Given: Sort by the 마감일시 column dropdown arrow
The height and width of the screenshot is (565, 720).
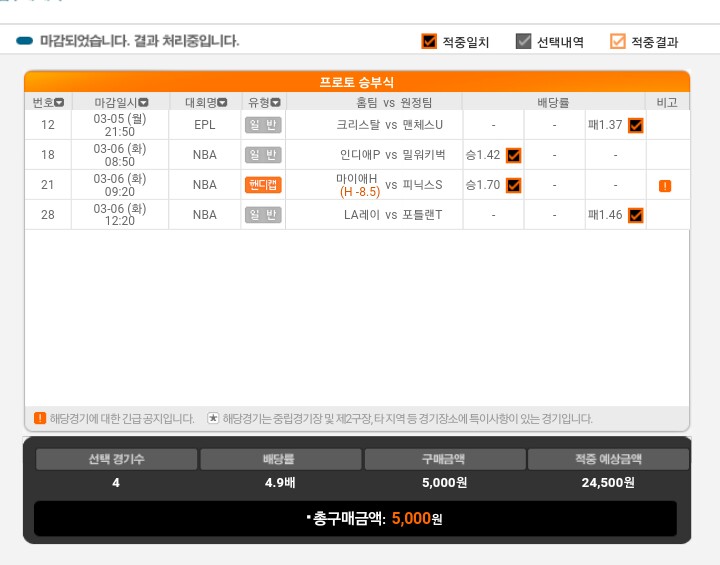Looking at the screenshot, I should click(x=143, y=102).
